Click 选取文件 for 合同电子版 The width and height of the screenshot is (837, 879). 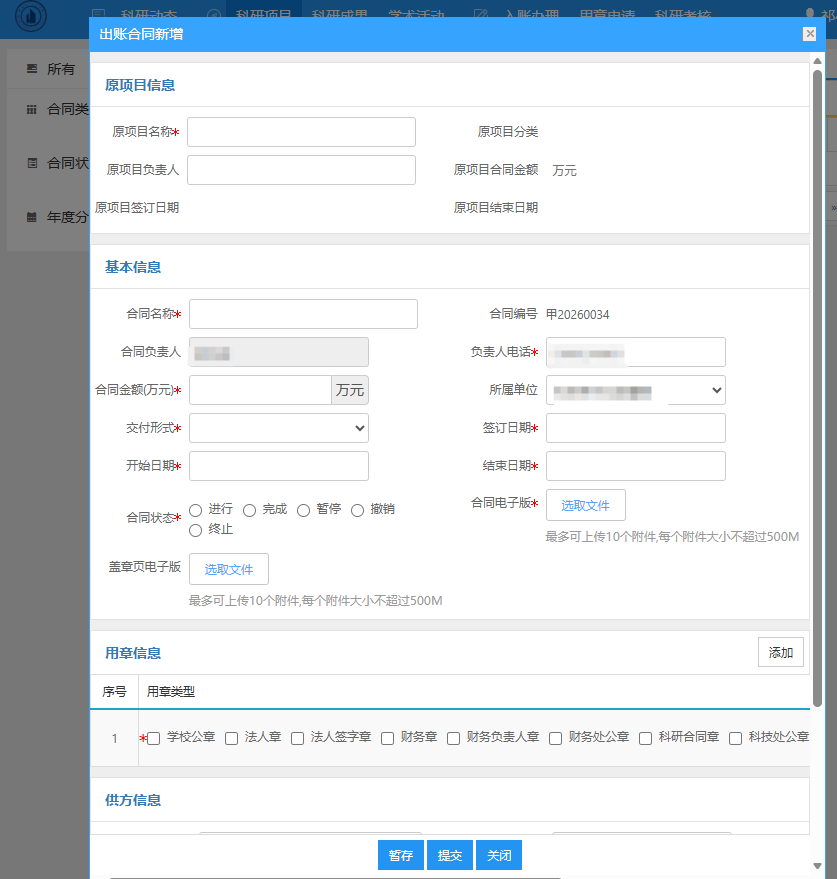coord(585,505)
